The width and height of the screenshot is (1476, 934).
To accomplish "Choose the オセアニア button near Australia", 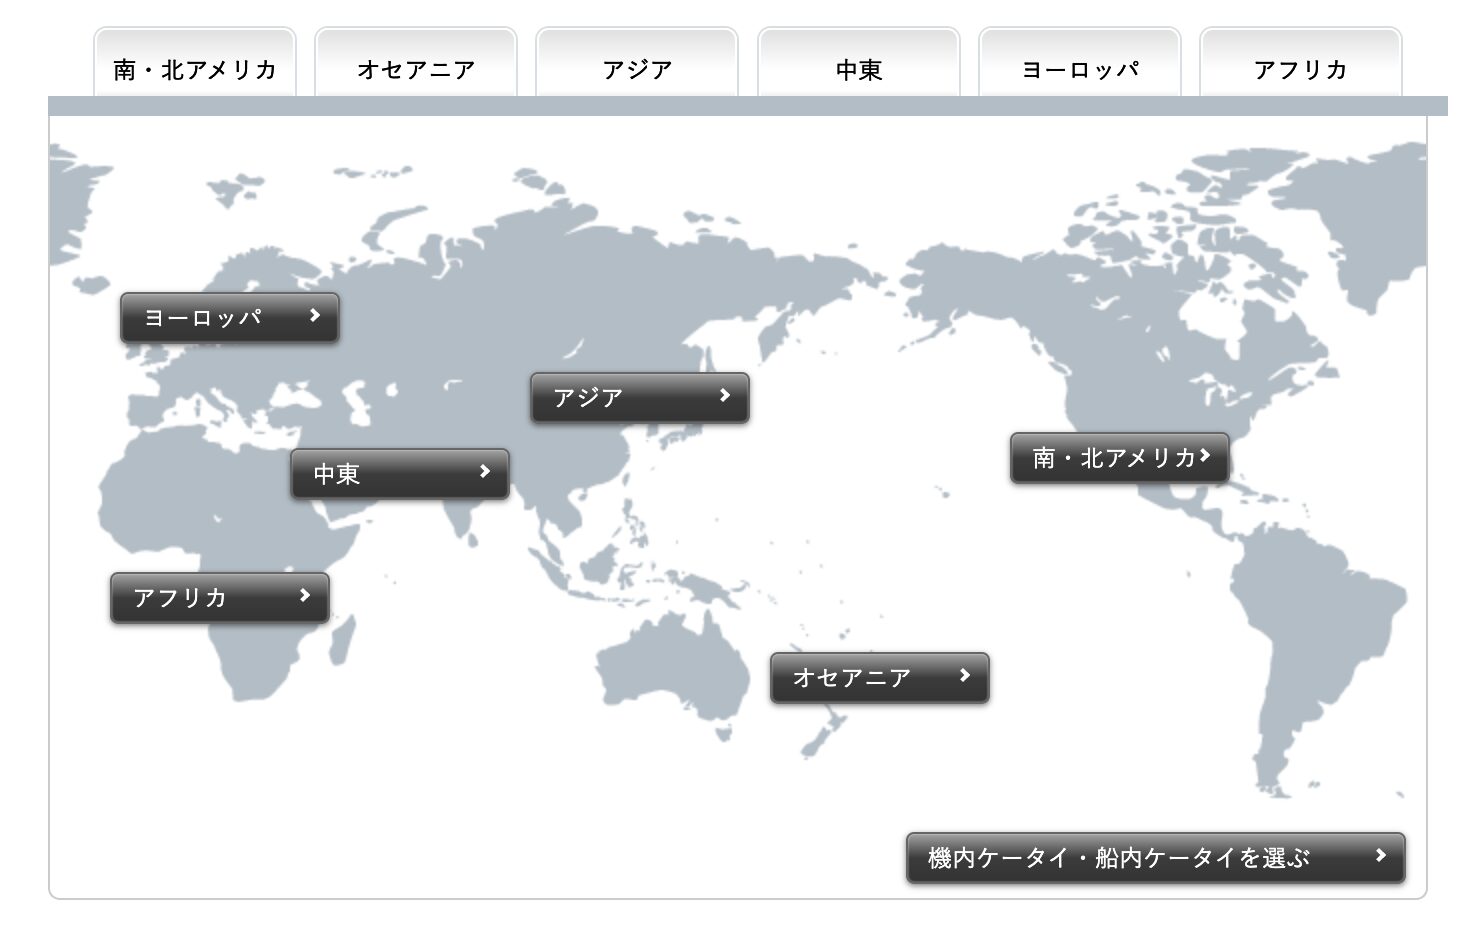I will [x=860, y=678].
